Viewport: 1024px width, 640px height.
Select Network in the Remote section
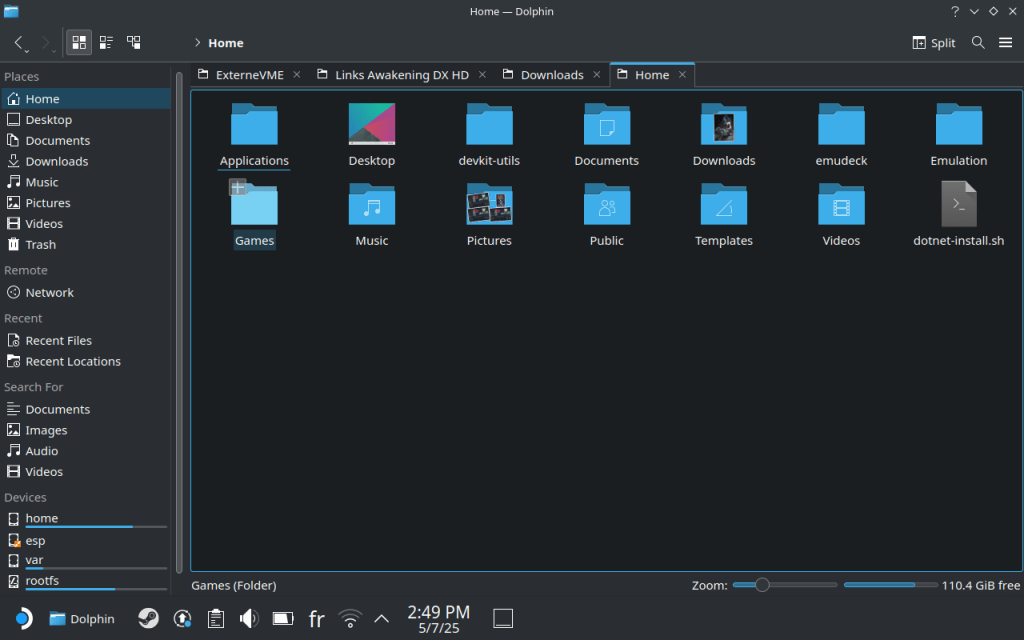pos(49,293)
